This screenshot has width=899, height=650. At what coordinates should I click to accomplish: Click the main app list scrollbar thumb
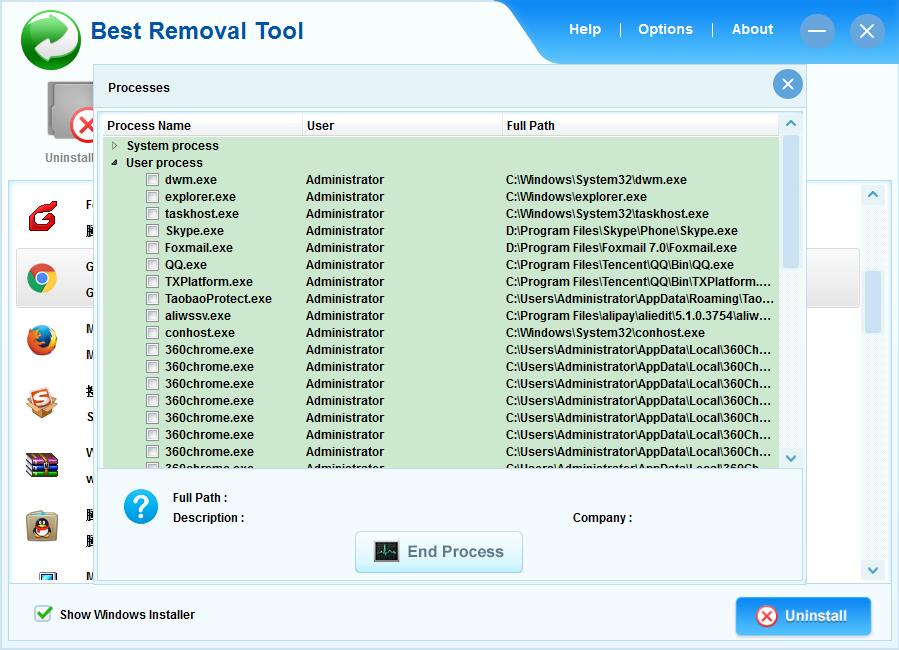[873, 301]
